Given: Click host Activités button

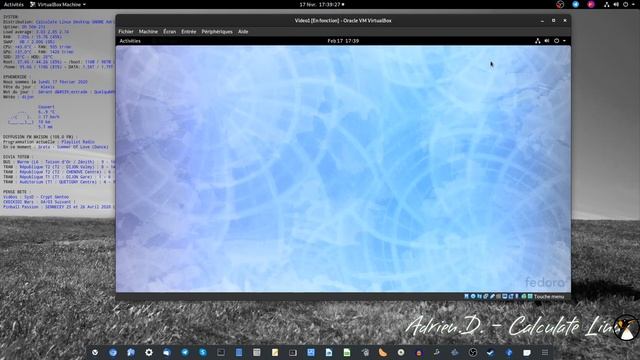Looking at the screenshot, I should [x=14, y=4].
